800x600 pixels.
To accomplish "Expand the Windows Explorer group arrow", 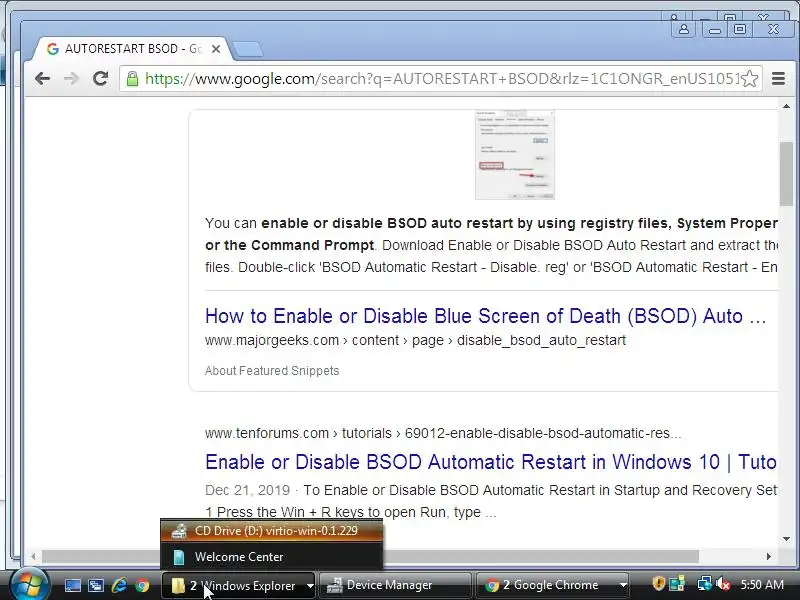I will click(310, 586).
